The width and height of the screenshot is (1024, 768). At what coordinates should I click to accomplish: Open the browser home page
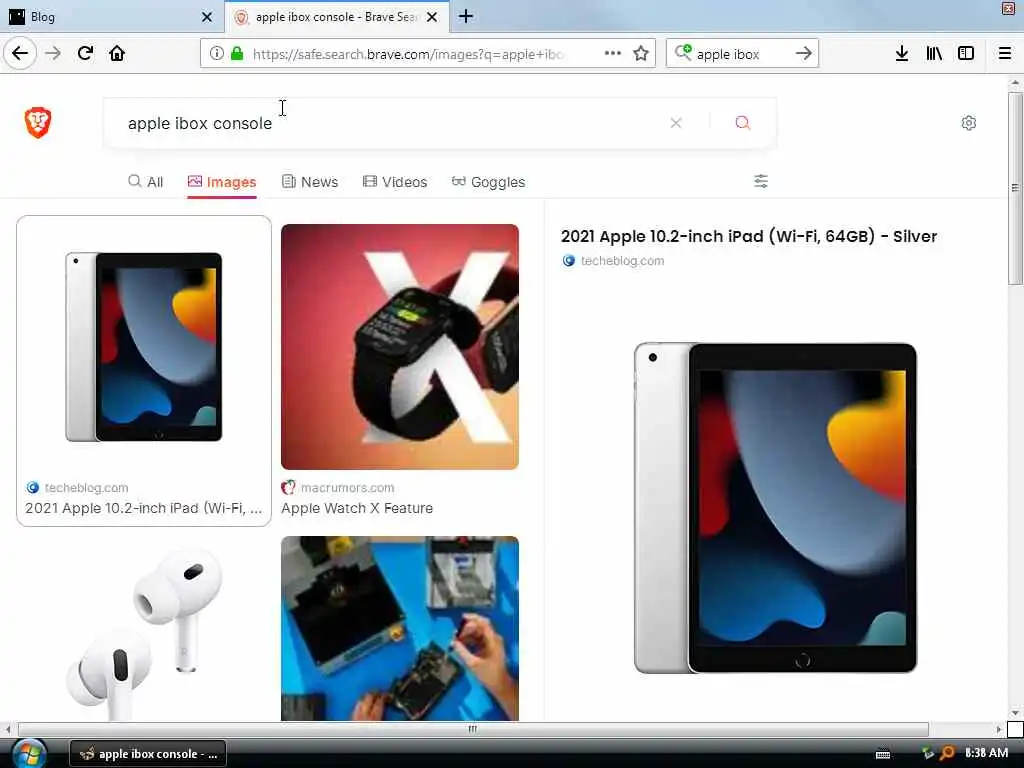coord(117,54)
